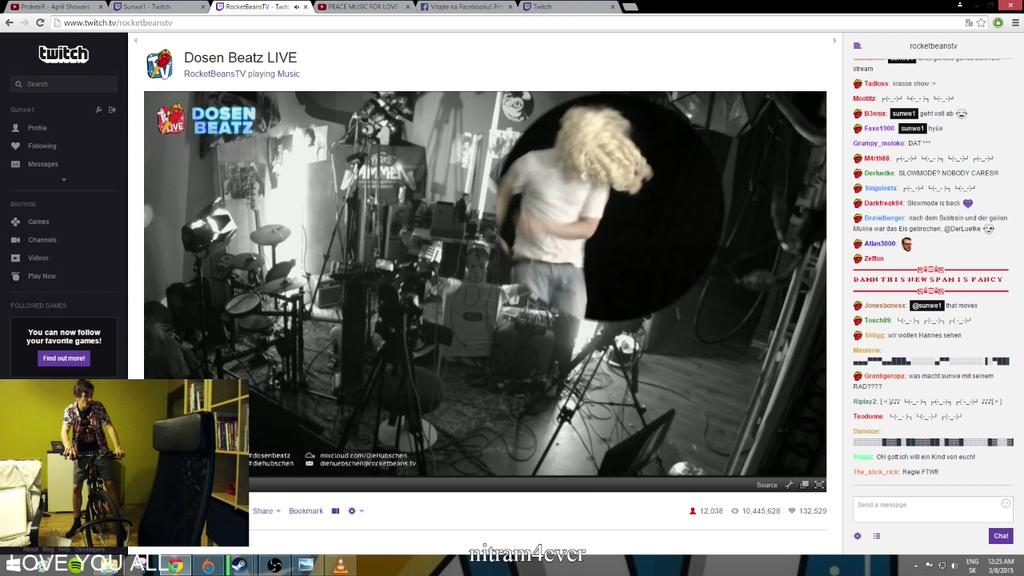Click the taskbar volume icon
This screenshot has width=1024, height=576.
954,566
